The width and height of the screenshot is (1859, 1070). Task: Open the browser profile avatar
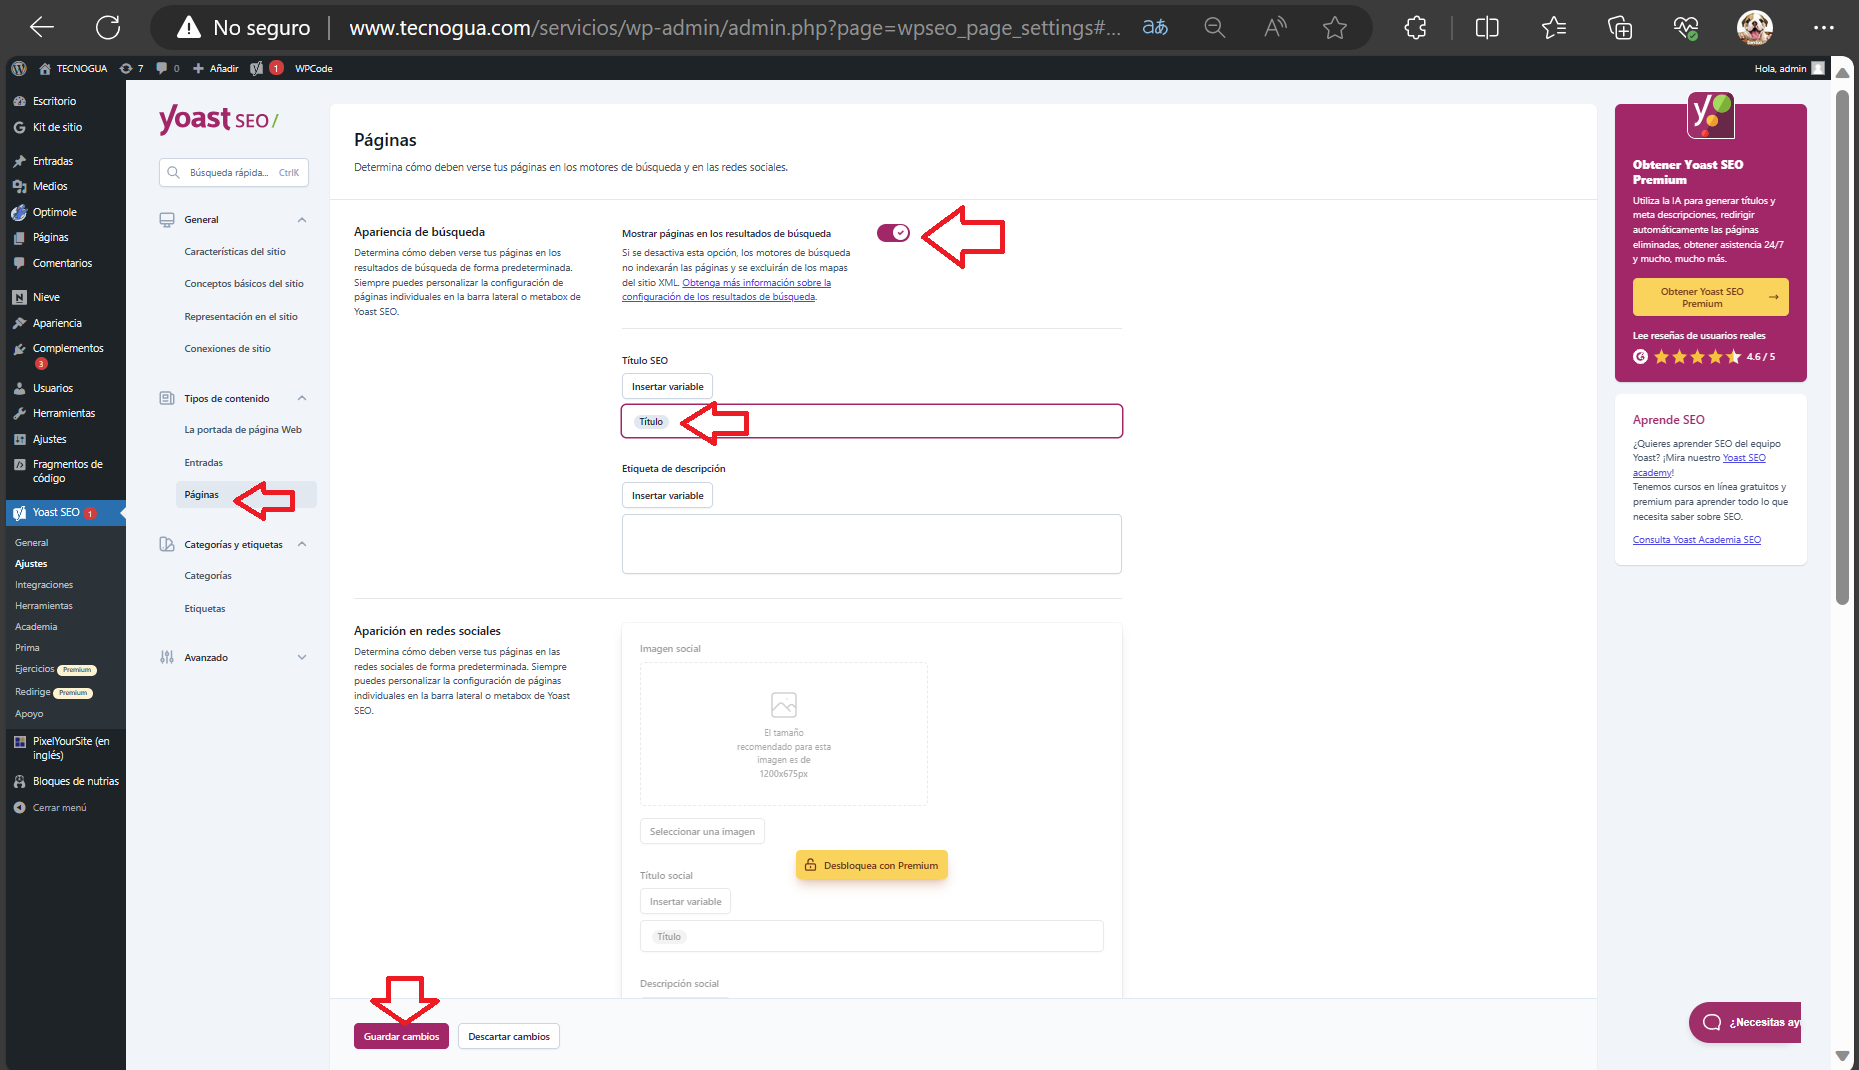(1755, 27)
